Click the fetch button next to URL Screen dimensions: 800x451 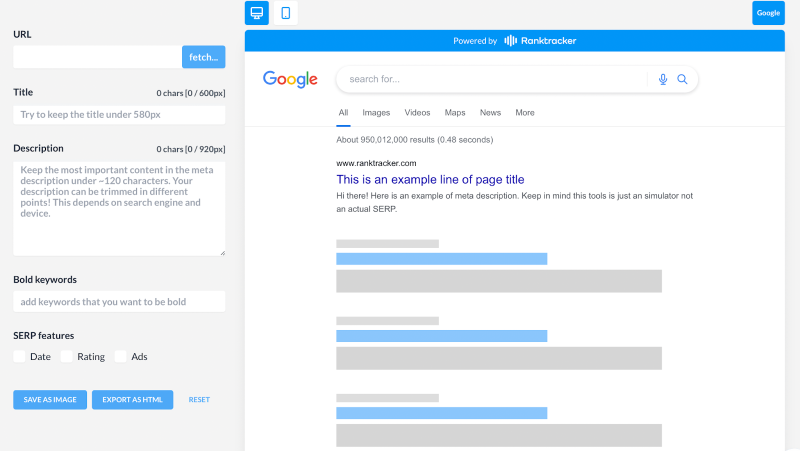click(204, 57)
